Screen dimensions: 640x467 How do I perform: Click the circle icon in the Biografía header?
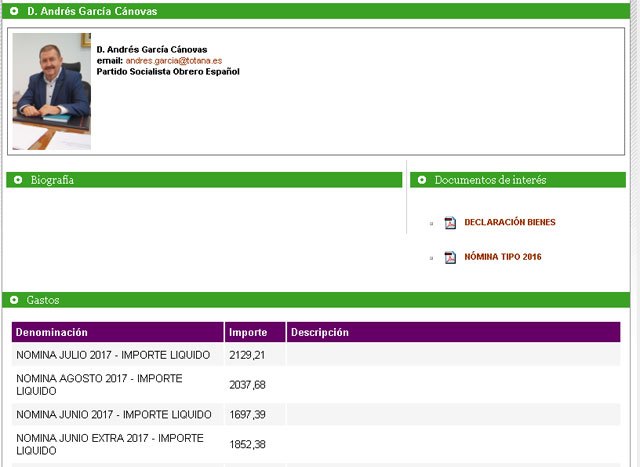(17, 180)
